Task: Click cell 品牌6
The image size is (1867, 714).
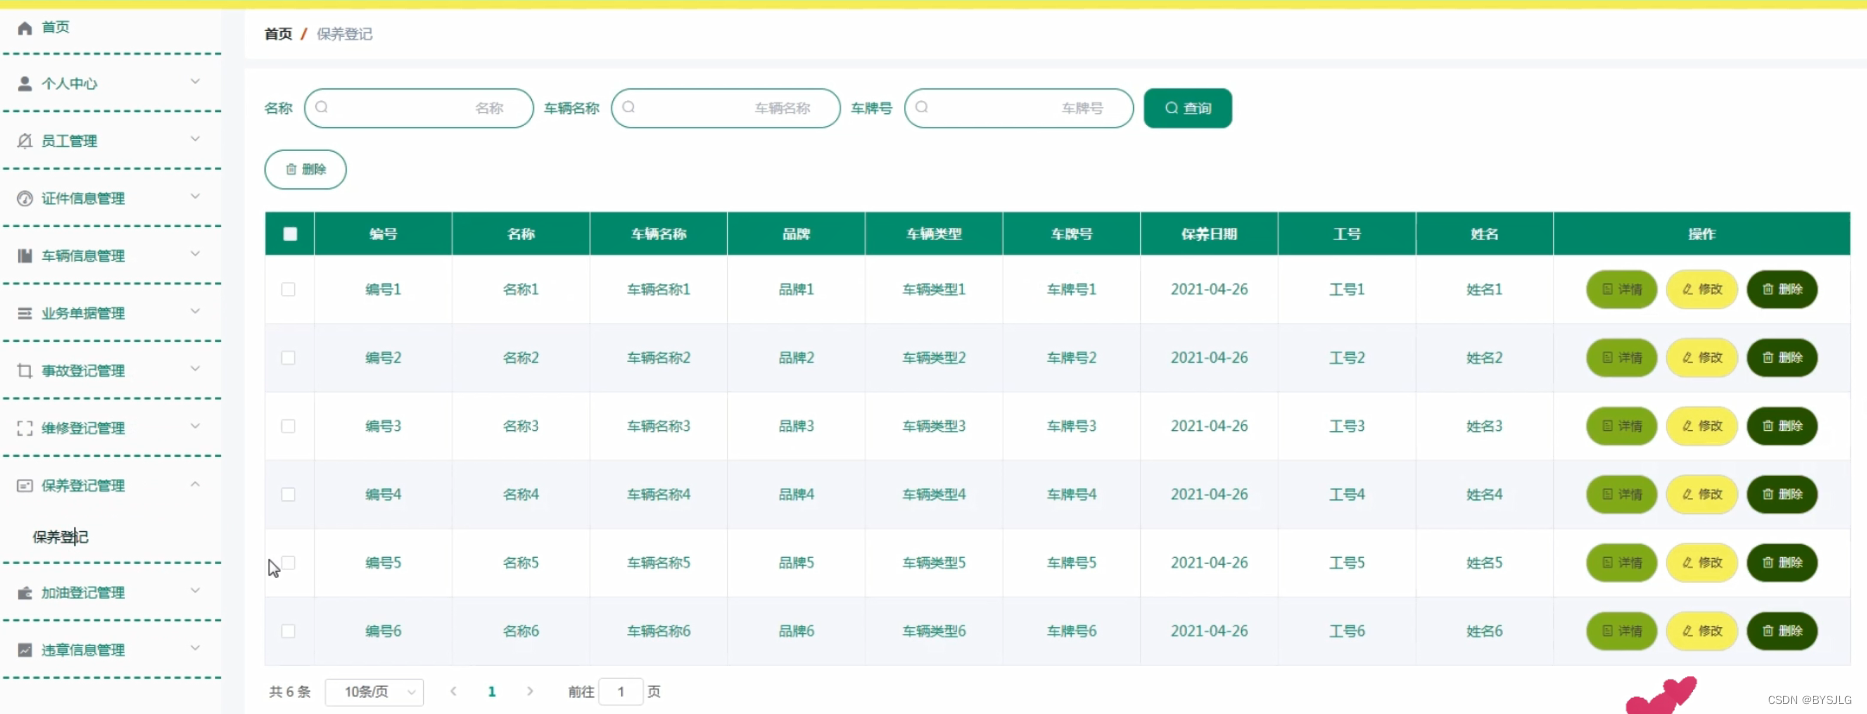Action: [x=797, y=631]
